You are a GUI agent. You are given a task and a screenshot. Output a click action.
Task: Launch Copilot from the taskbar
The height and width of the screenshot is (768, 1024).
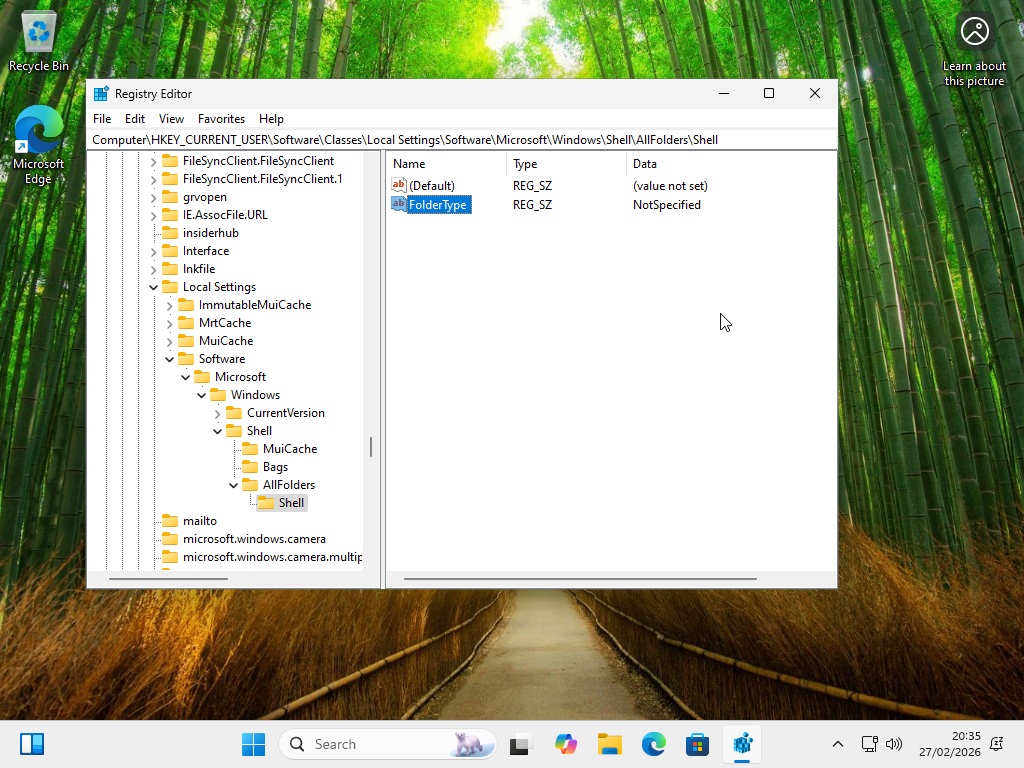(x=566, y=744)
